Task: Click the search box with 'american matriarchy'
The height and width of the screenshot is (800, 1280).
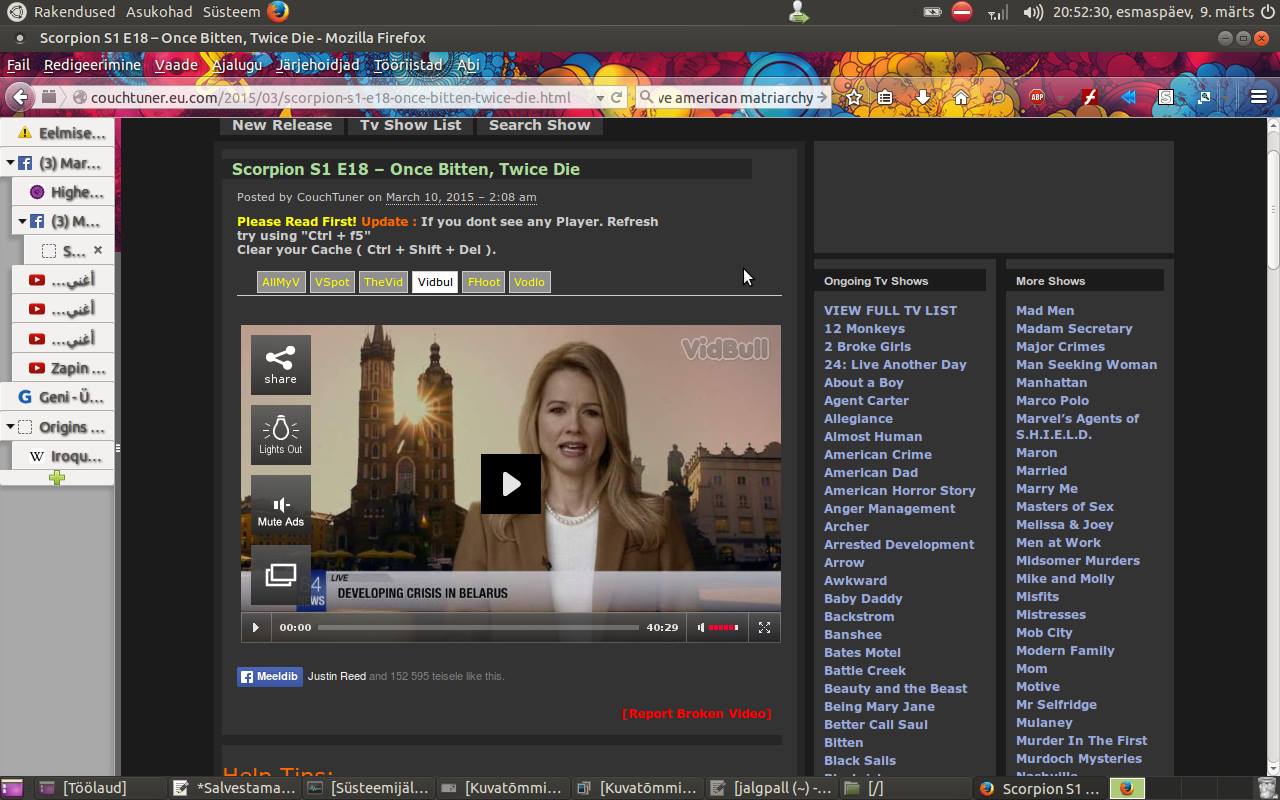Action: pyautogui.click(x=735, y=97)
